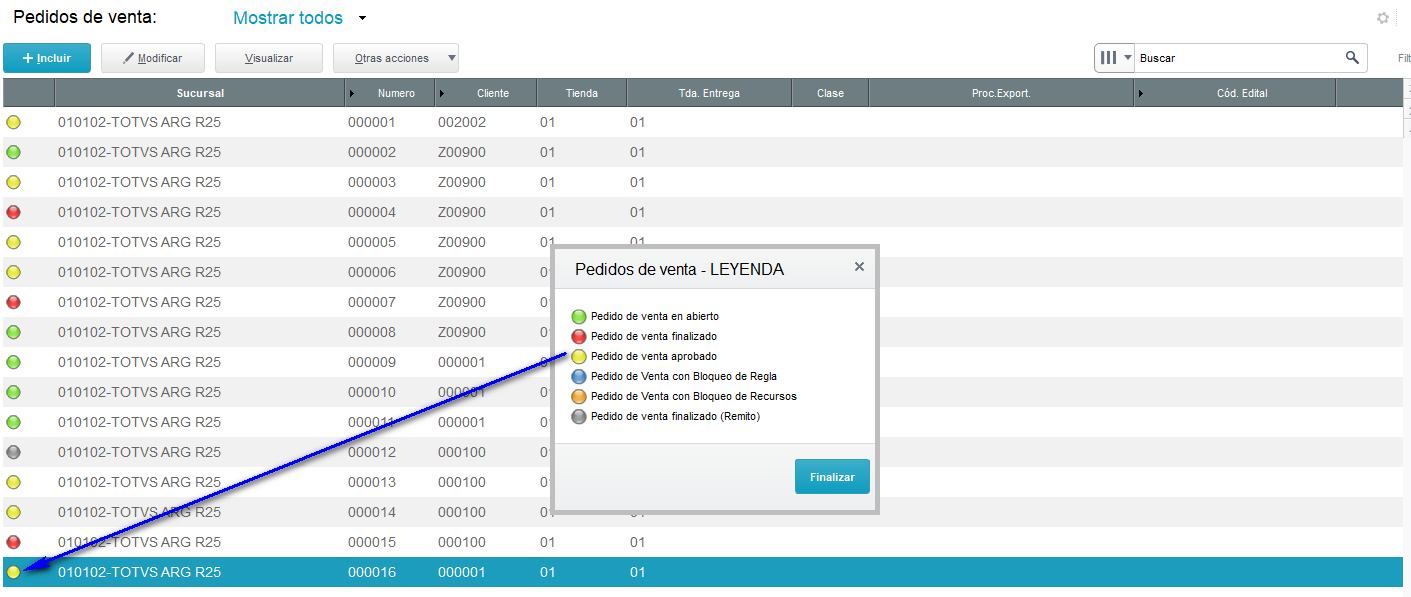Sort by the Sucursal column header
The height and width of the screenshot is (597, 1411).
[x=200, y=93]
